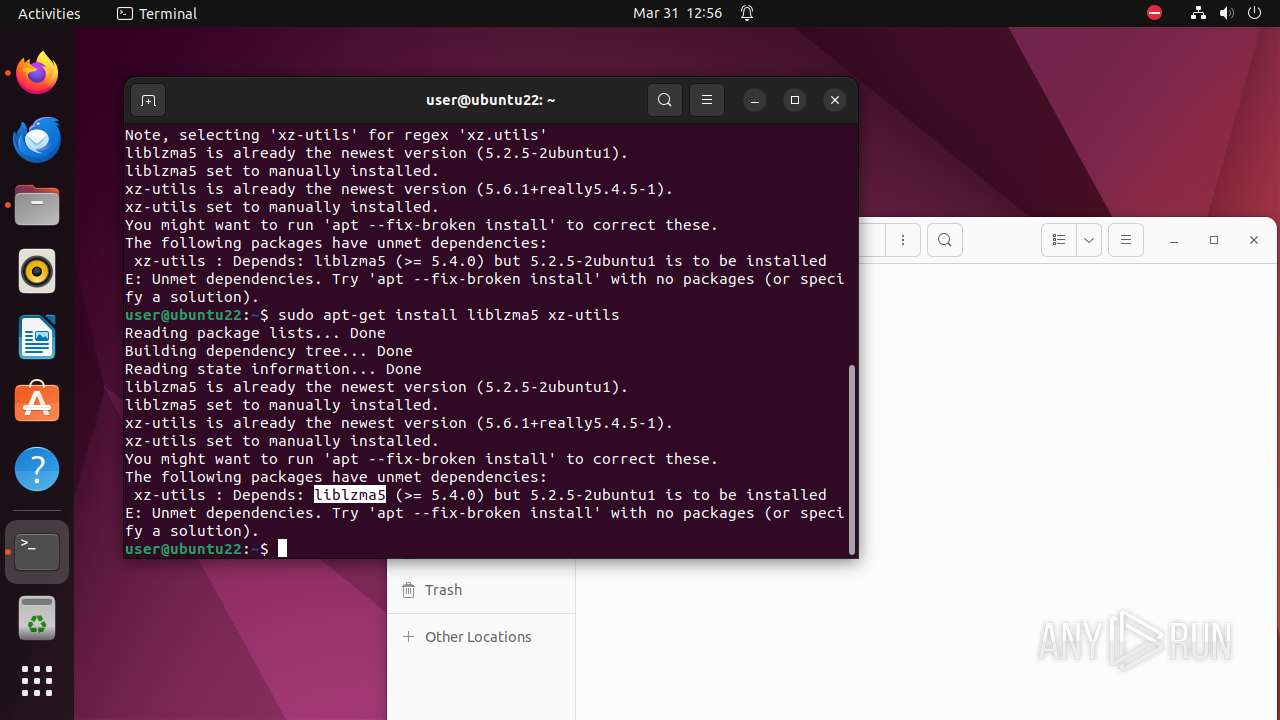The height and width of the screenshot is (720, 1280).
Task: Open Thunderbird mail from dock
Action: click(37, 139)
